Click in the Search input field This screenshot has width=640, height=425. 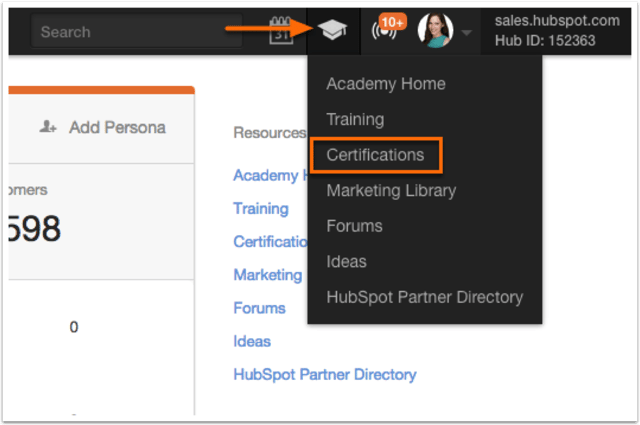[x=135, y=32]
